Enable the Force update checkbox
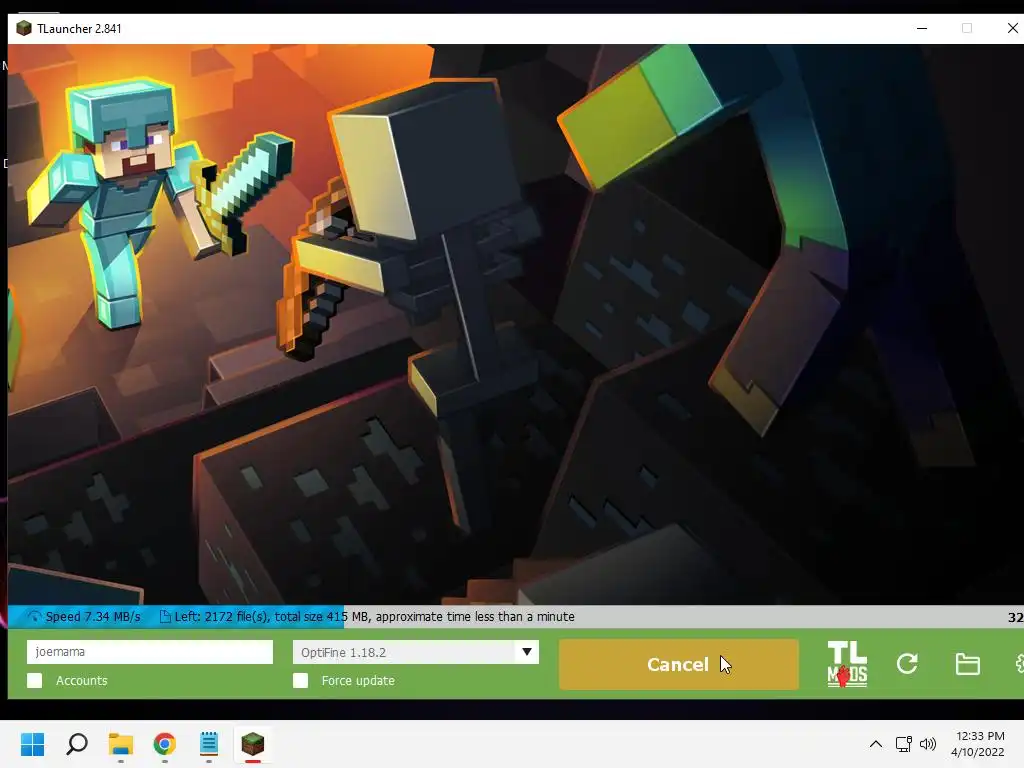Viewport: 1024px width, 768px height. 300,680
